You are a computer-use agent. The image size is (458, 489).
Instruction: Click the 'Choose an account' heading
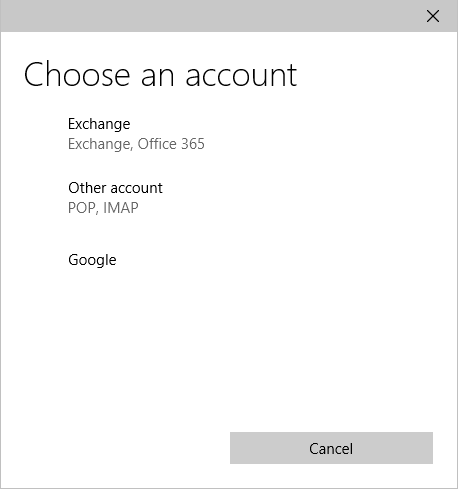pyautogui.click(x=160, y=75)
